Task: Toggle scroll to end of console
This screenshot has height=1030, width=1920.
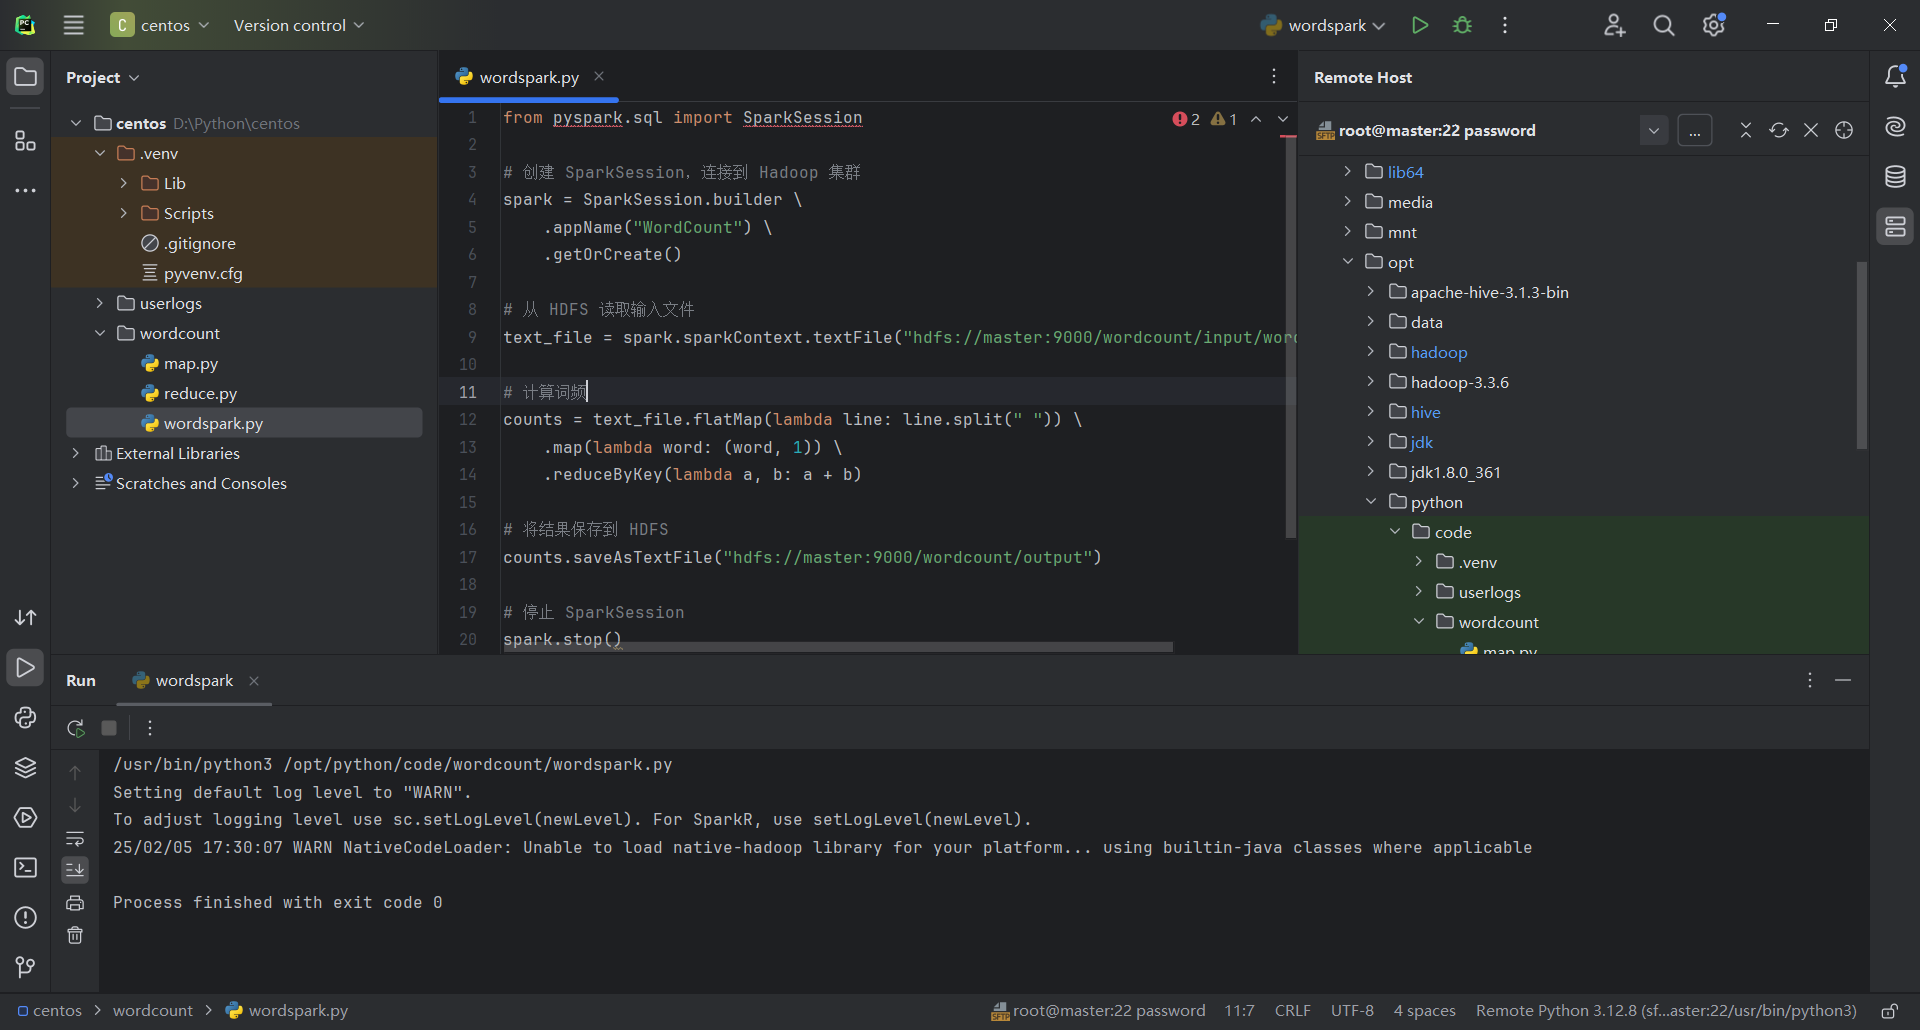Action: 75,870
